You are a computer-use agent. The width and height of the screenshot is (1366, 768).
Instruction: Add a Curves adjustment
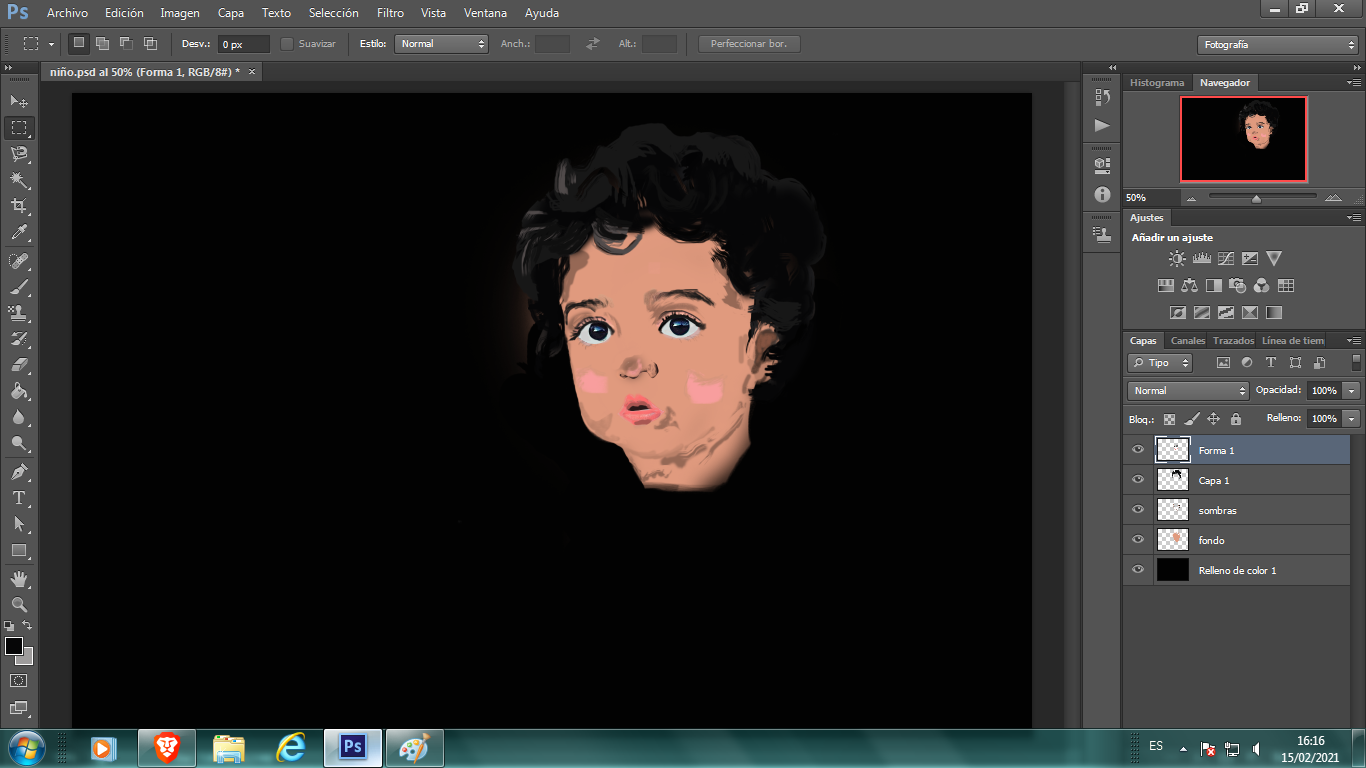(x=1225, y=258)
